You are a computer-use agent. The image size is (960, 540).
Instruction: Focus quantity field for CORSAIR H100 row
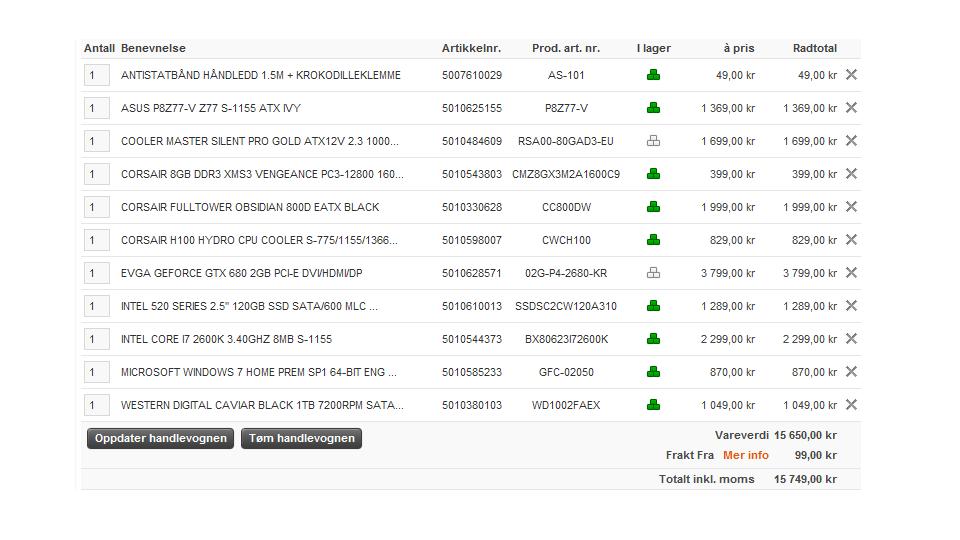point(97,241)
